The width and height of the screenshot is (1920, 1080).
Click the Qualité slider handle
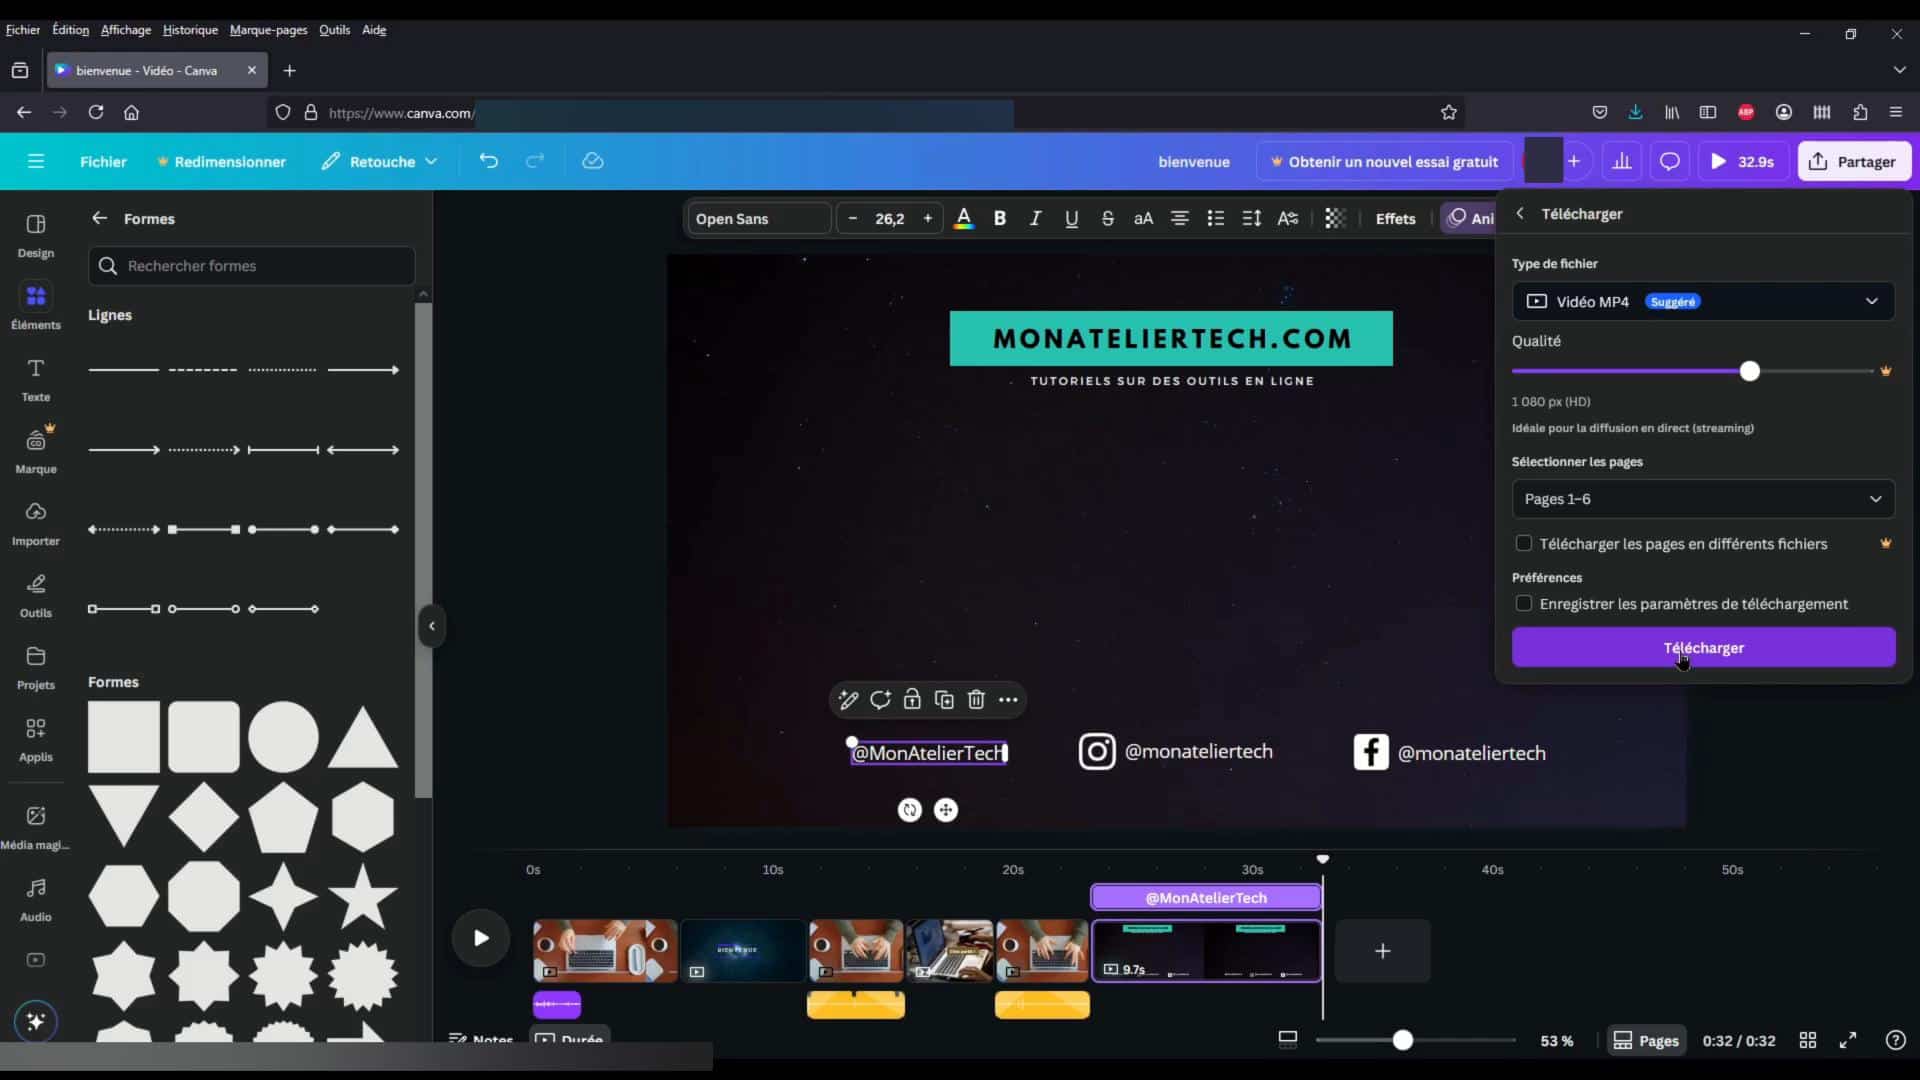tap(1749, 371)
